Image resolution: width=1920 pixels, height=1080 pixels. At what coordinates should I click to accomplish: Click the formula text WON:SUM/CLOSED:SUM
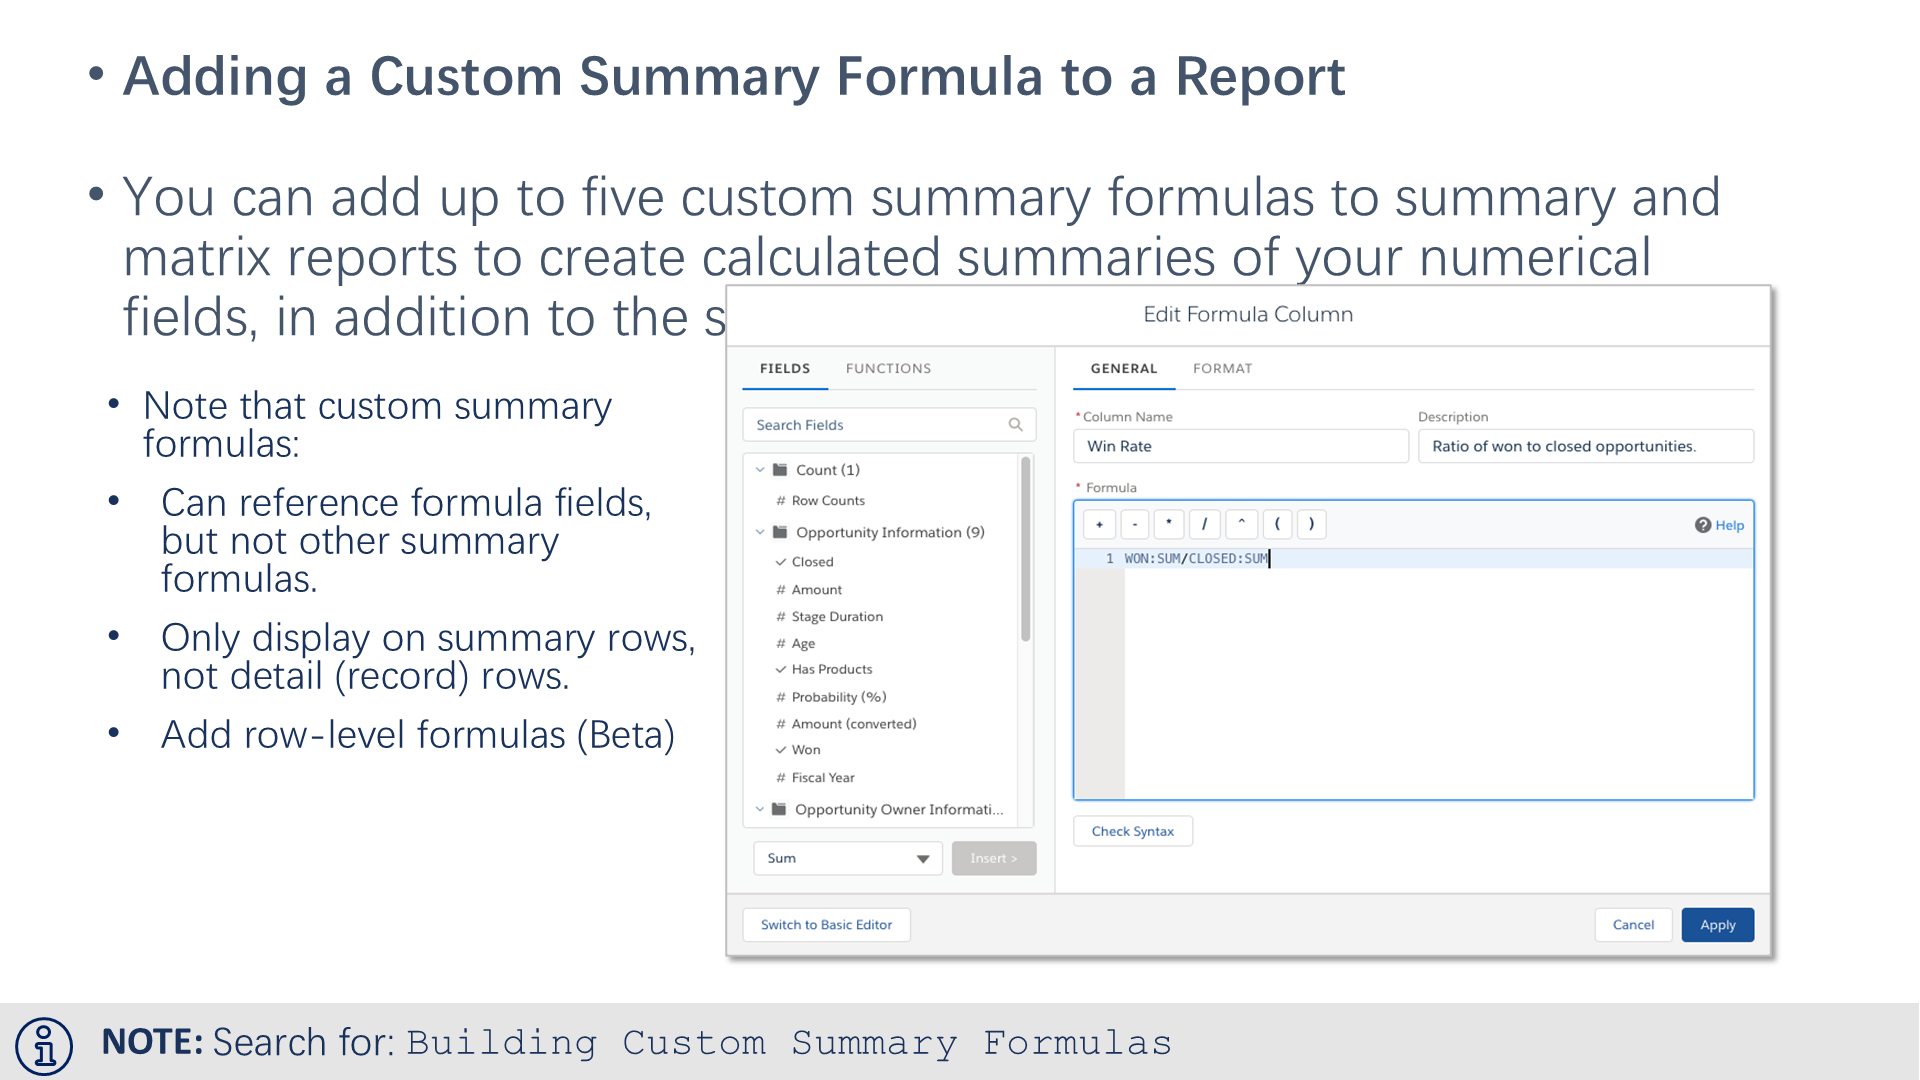1197,559
